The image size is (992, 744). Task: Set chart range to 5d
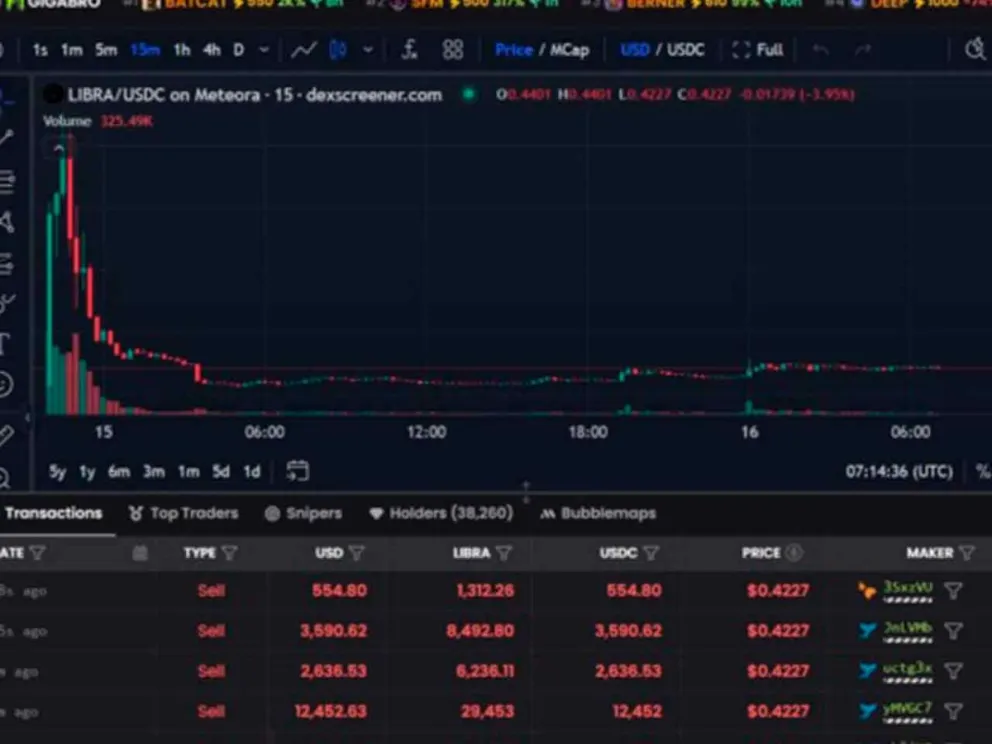pyautogui.click(x=221, y=471)
